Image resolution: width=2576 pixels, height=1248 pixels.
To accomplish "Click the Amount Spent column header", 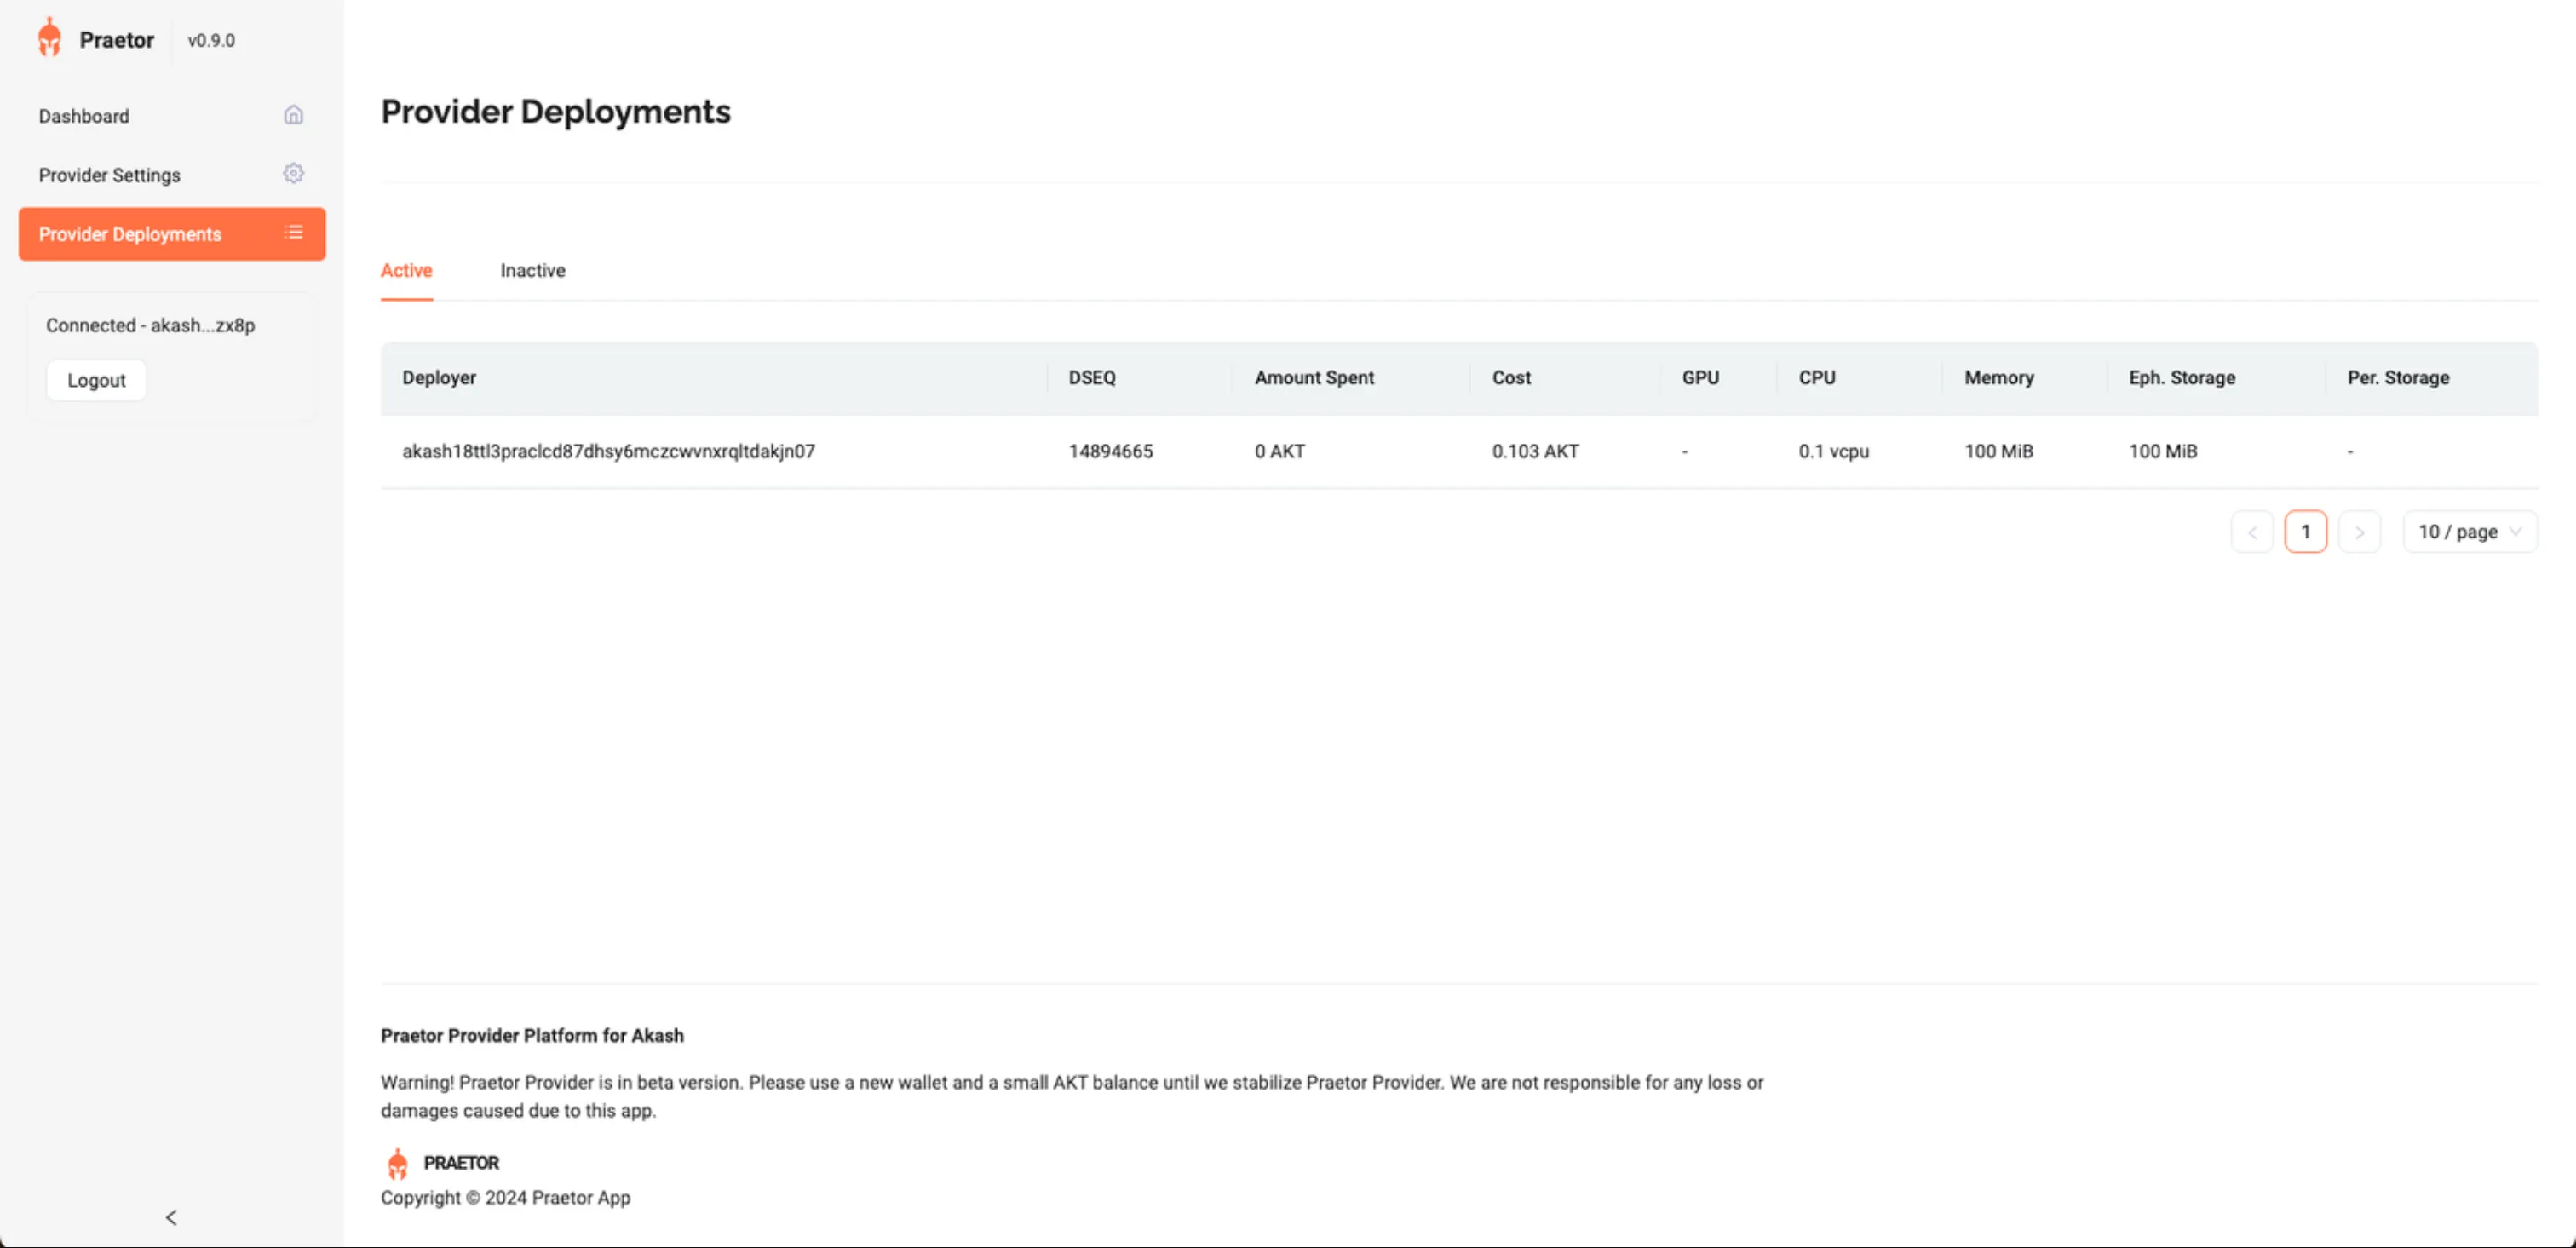I will point(1313,378).
